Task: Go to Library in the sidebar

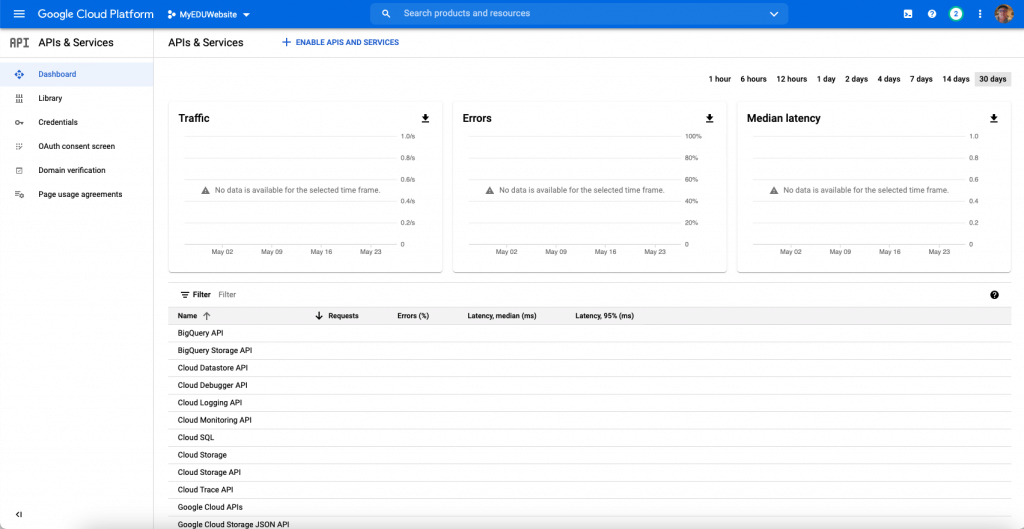Action: pos(50,98)
